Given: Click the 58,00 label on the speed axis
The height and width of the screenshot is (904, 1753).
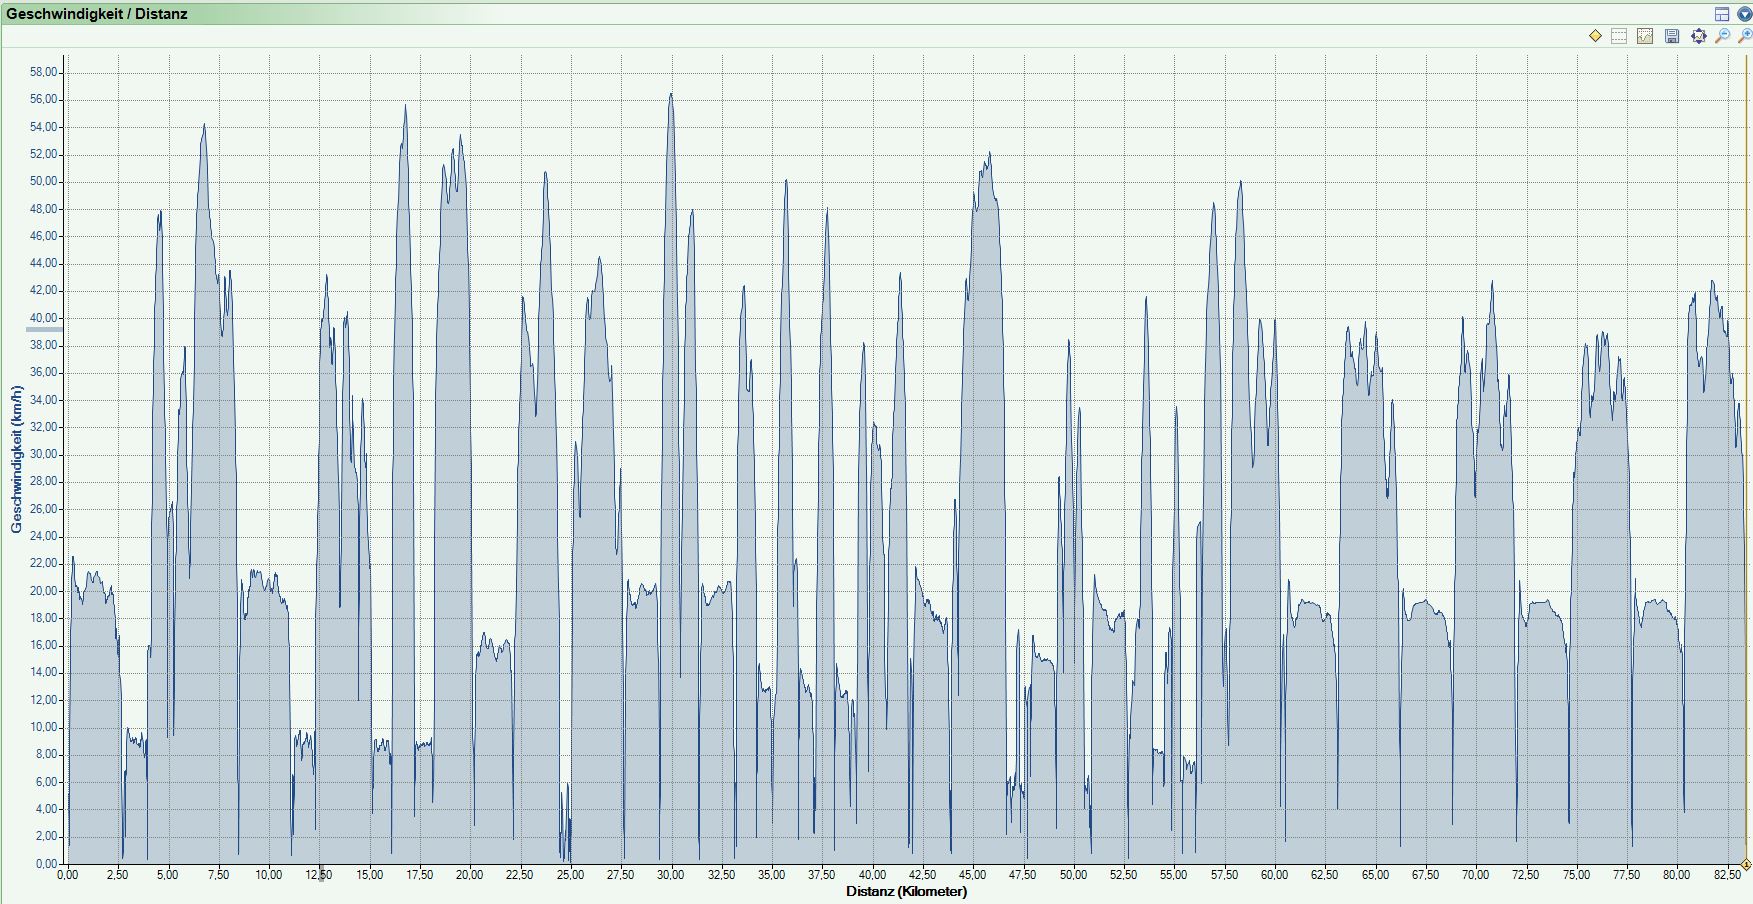Looking at the screenshot, I should point(44,72).
